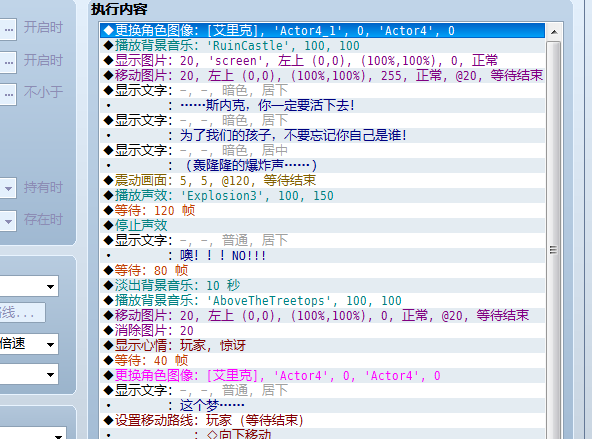The width and height of the screenshot is (592, 439).
Task: Select the text line 为了我们的孩子，不要忘记你自己是谁！
Action: (322, 136)
